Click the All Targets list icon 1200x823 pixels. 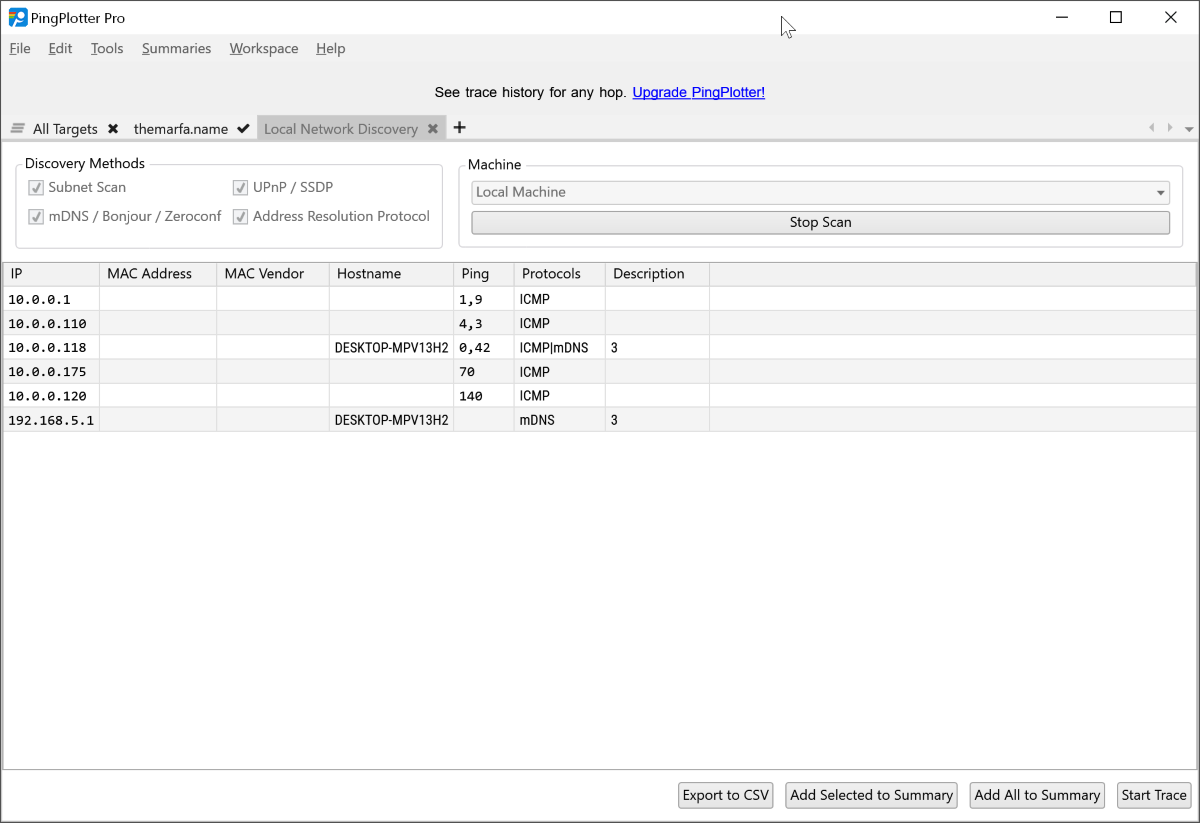[x=18, y=129]
